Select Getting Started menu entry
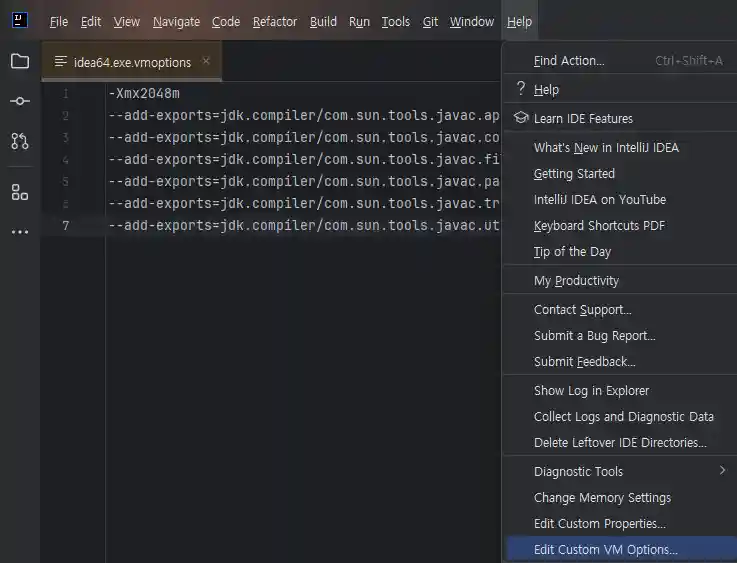 tap(620, 173)
